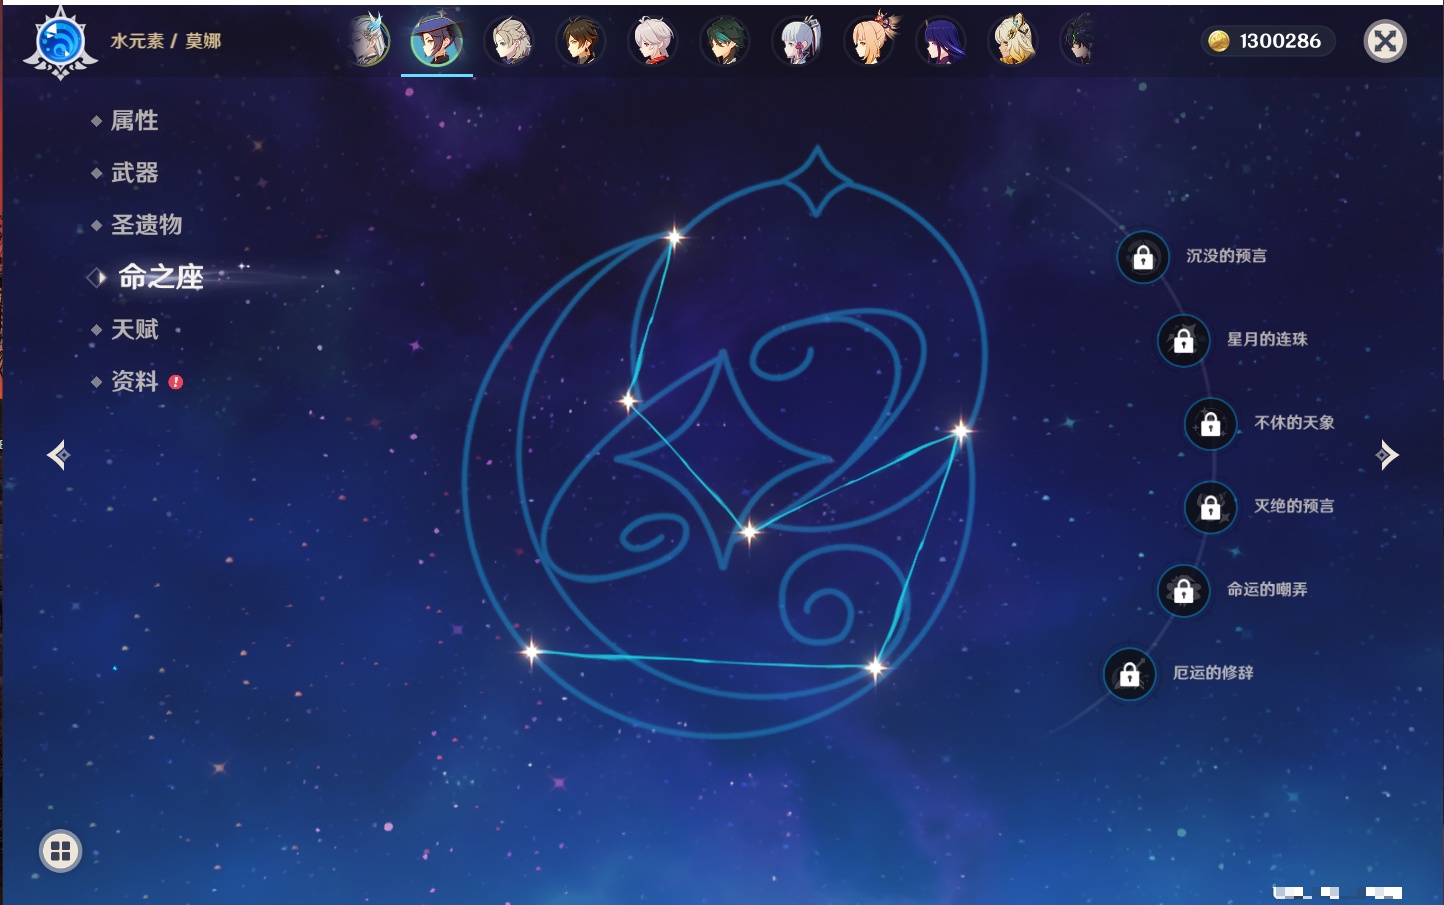Switch to the Albedo character avatar
The width and height of the screenshot is (1444, 905).
pos(509,41)
